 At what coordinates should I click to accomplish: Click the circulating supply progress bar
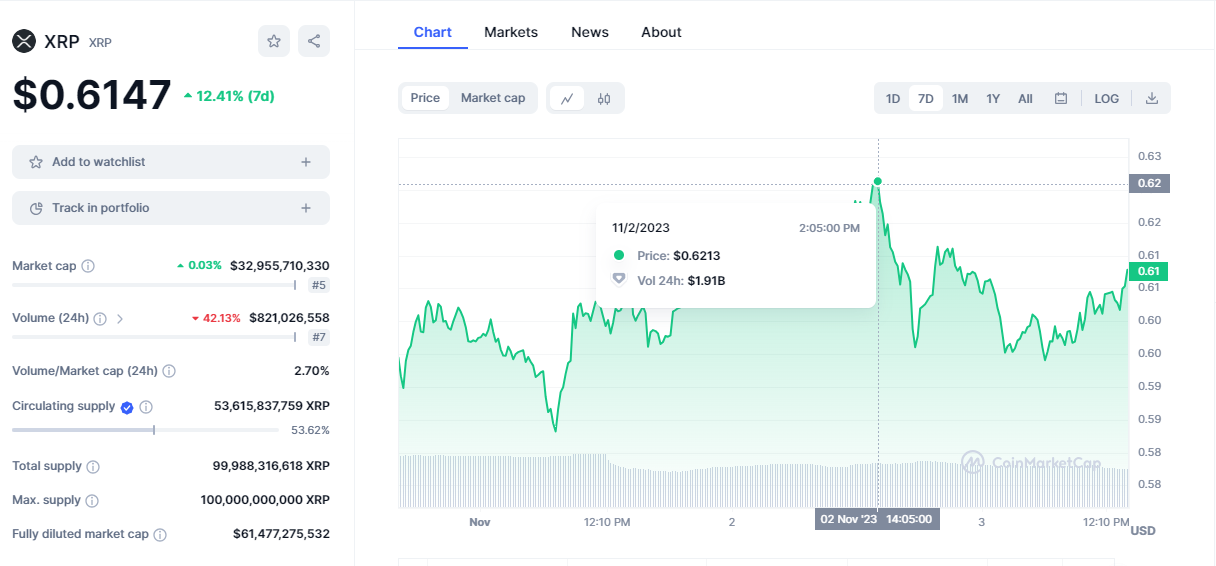click(x=145, y=430)
